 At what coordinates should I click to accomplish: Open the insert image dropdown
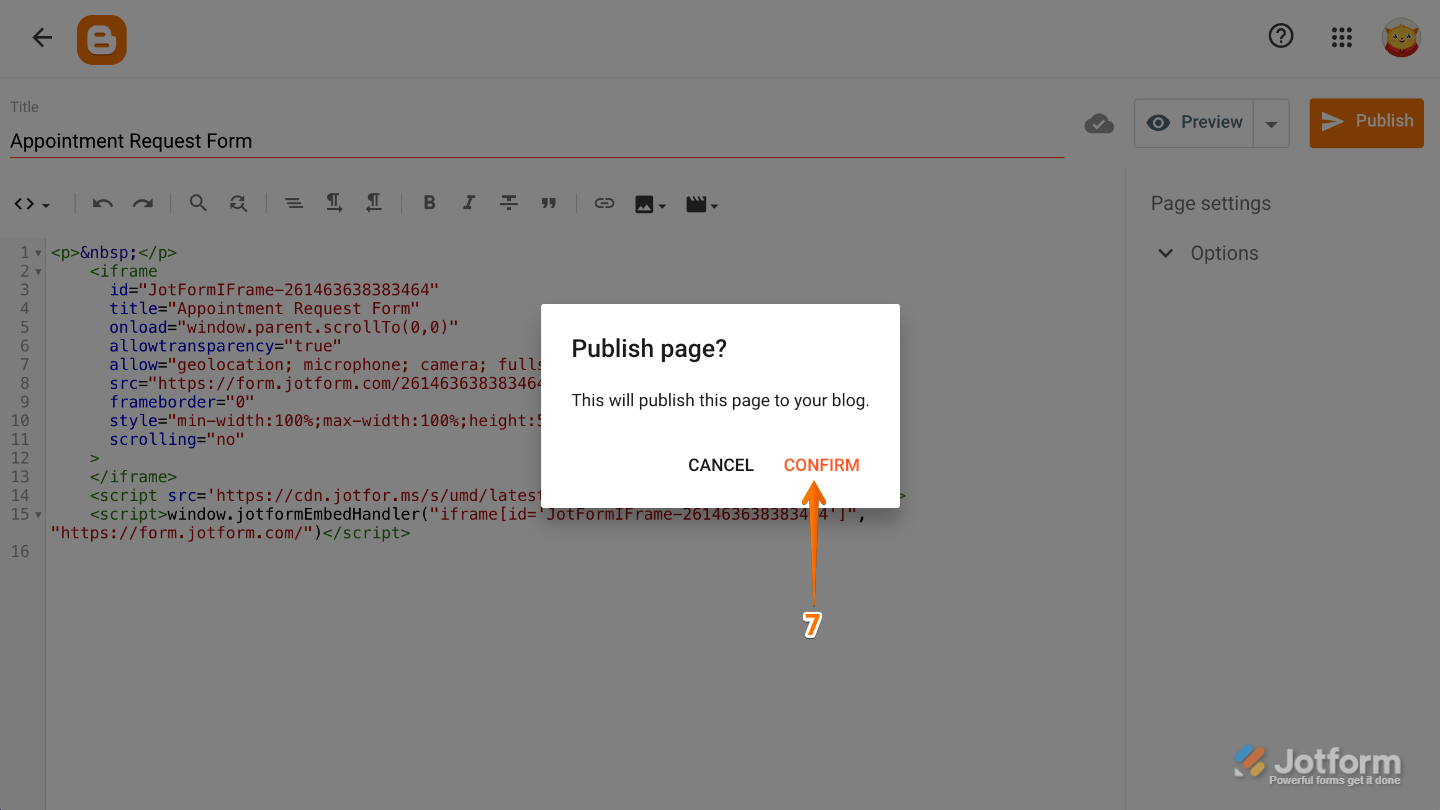point(650,204)
